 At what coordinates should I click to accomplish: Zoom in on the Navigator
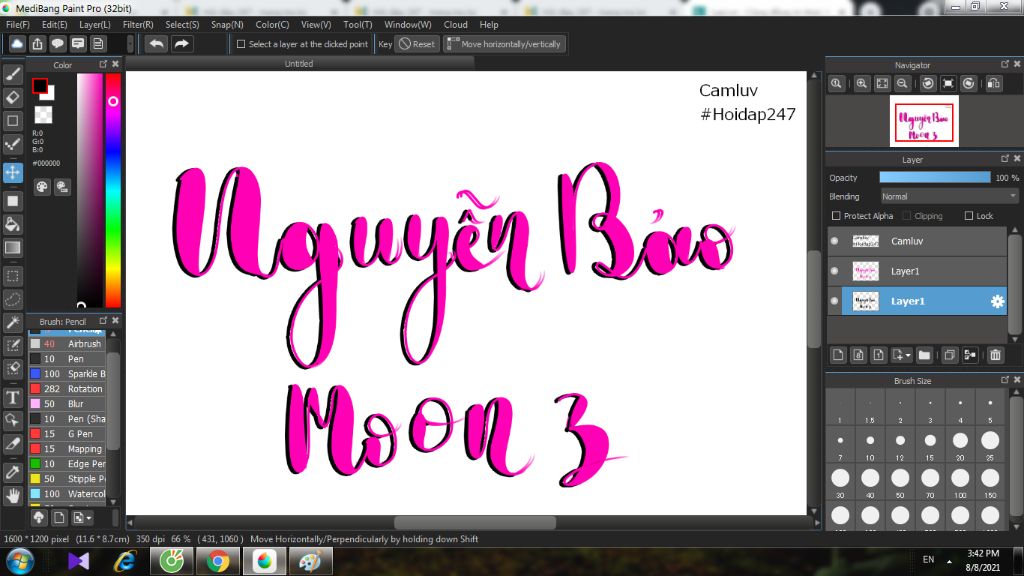coord(862,84)
